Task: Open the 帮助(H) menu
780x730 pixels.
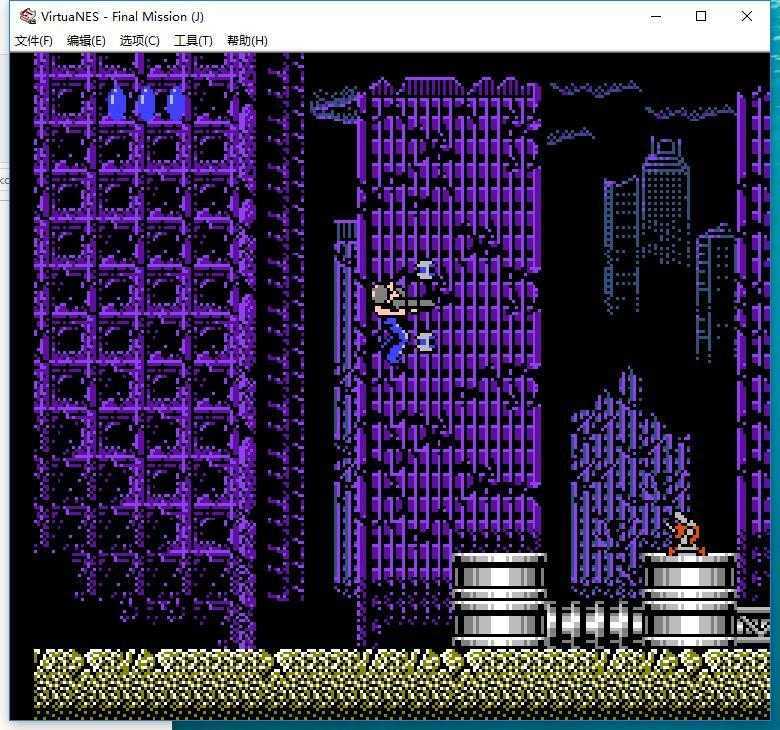Action: [x=247, y=41]
